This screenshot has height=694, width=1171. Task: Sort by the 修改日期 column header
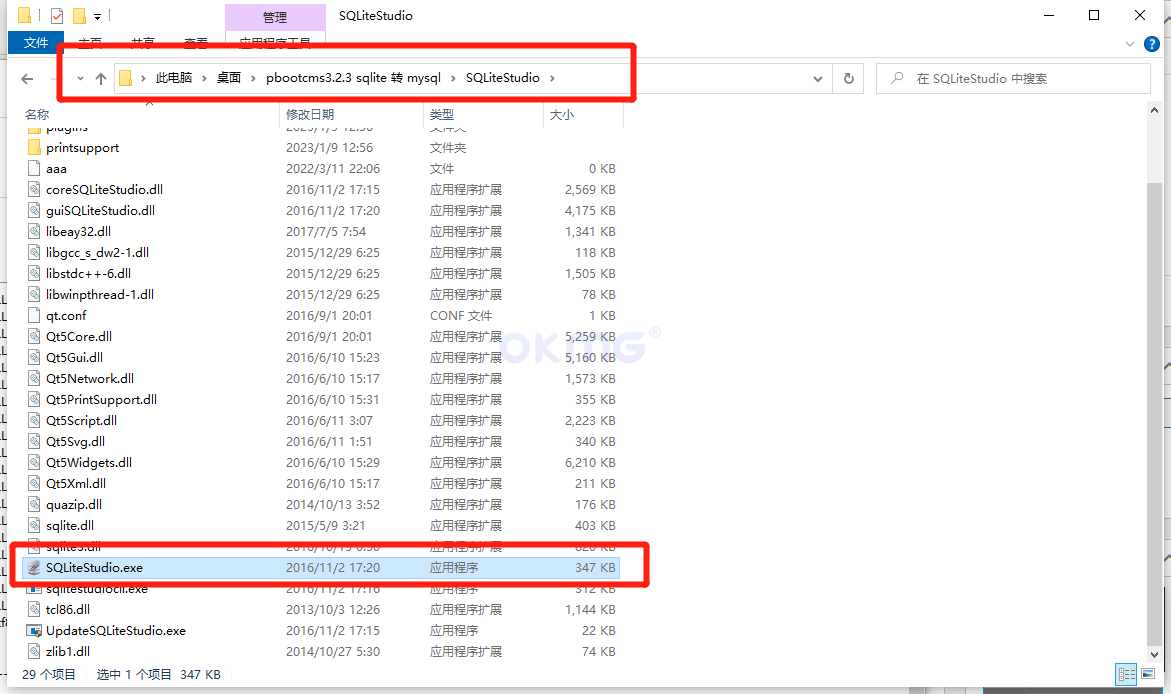(310, 114)
